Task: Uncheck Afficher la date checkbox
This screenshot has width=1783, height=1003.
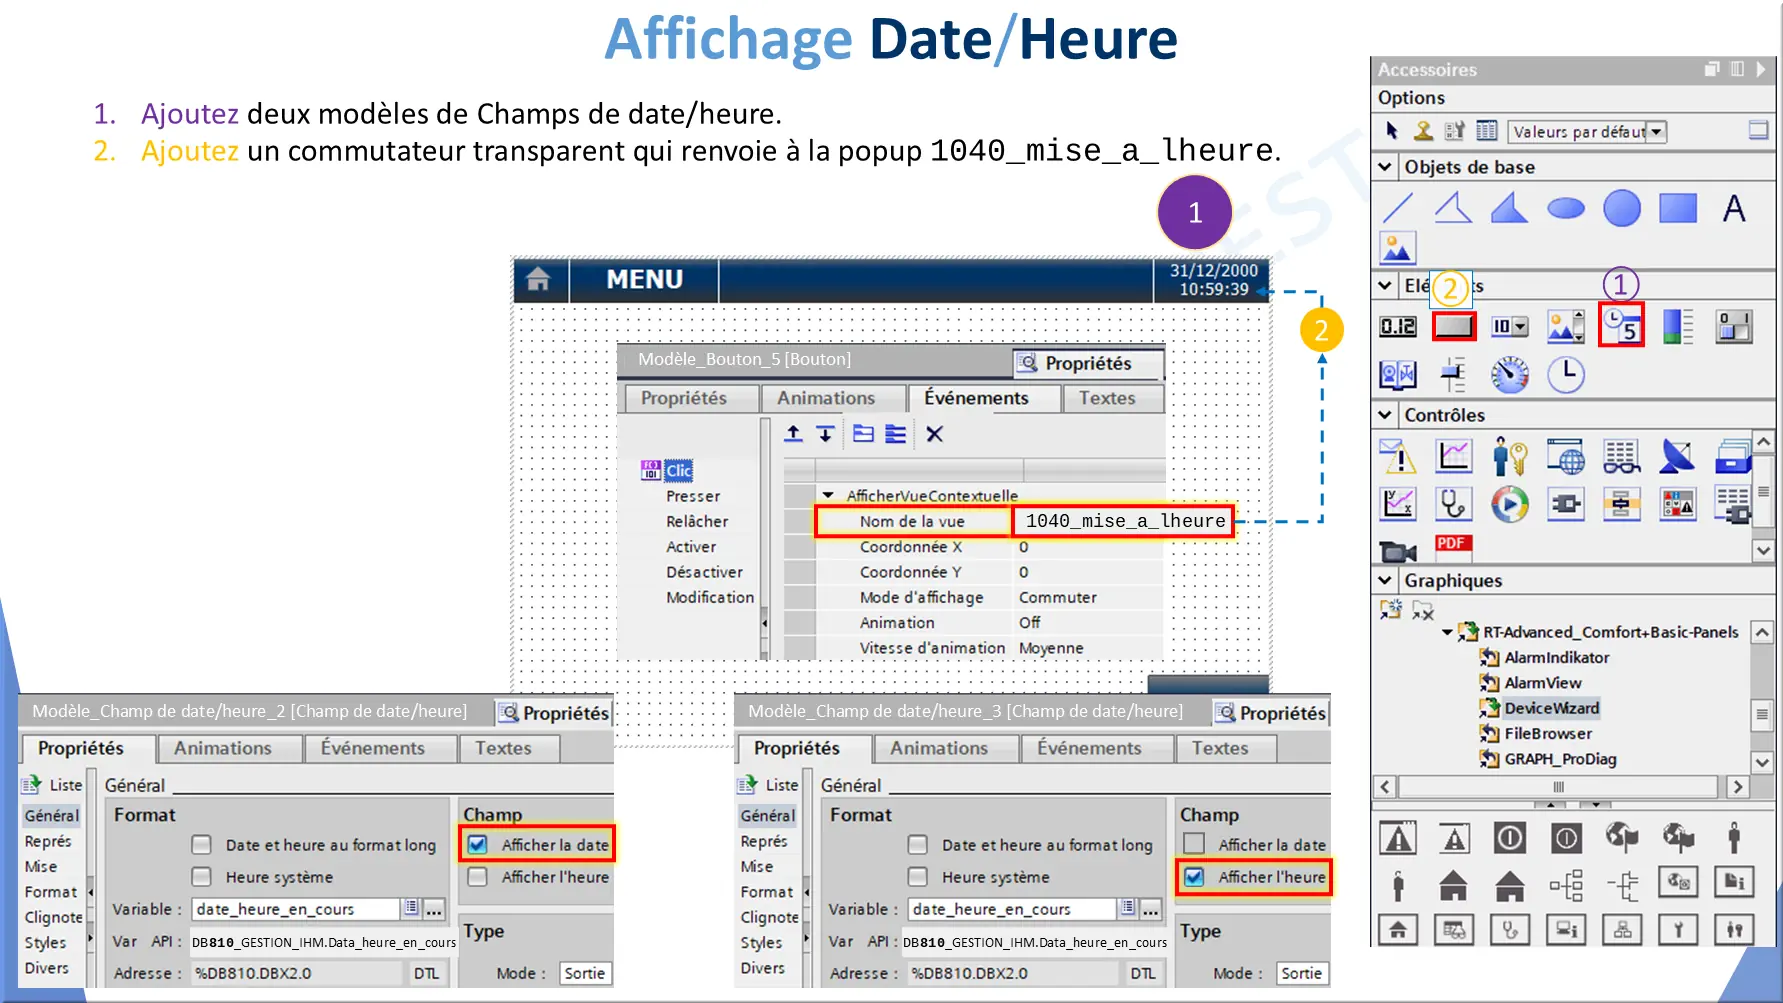Action: click(x=478, y=845)
